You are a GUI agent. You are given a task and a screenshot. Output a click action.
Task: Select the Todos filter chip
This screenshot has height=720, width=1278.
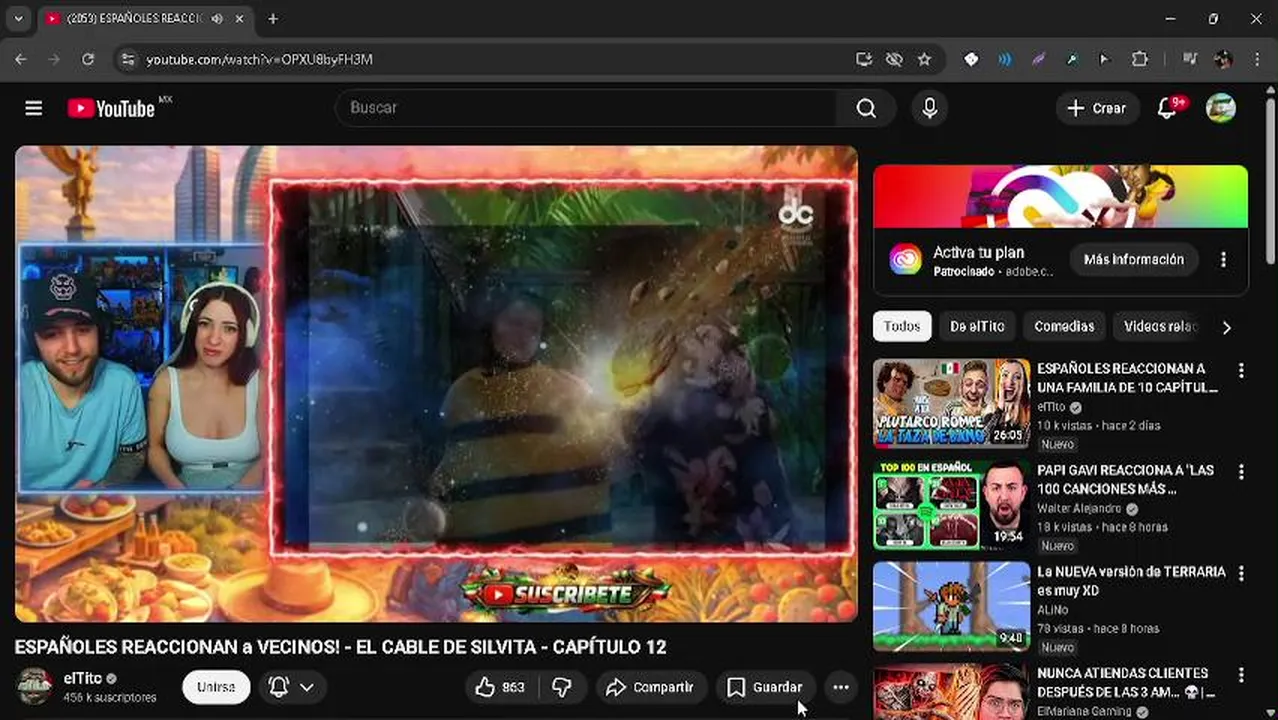click(902, 326)
